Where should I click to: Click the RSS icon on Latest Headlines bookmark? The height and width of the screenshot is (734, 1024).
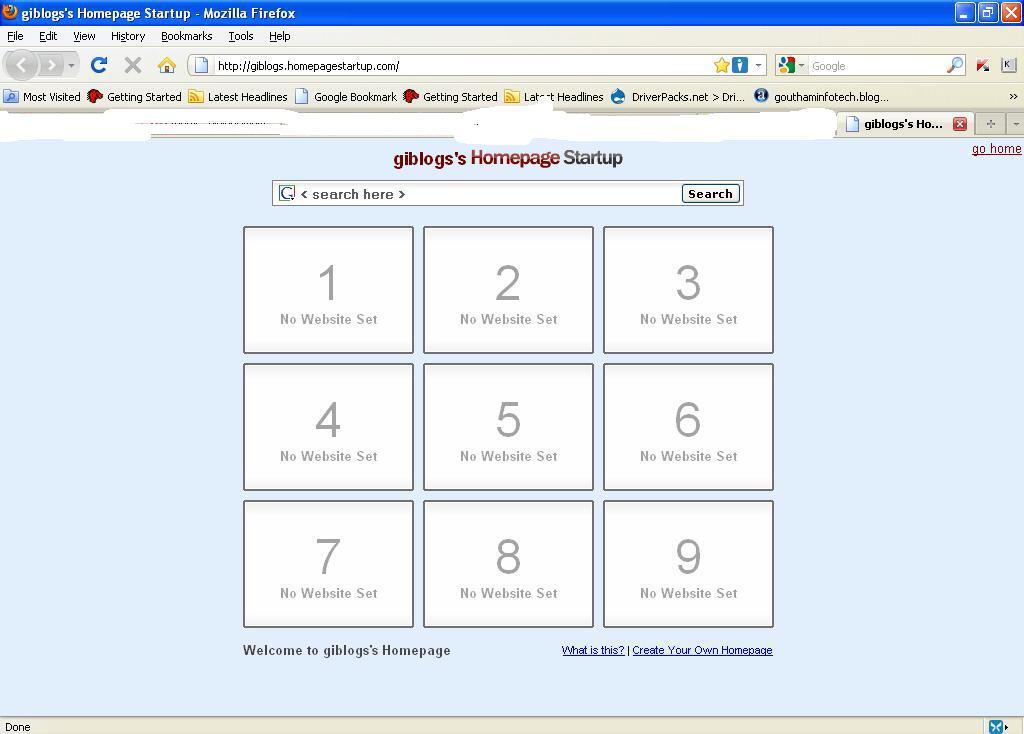click(x=198, y=96)
